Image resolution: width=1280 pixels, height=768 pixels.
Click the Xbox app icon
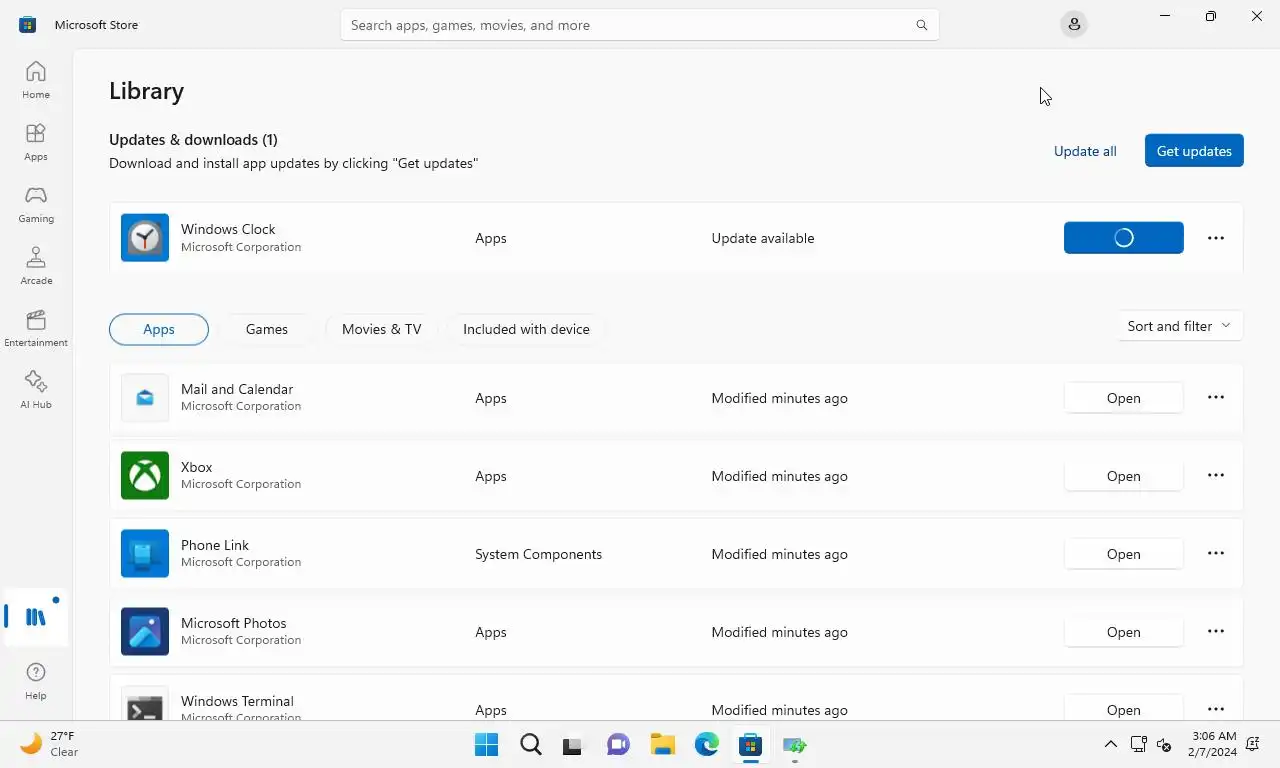point(145,476)
